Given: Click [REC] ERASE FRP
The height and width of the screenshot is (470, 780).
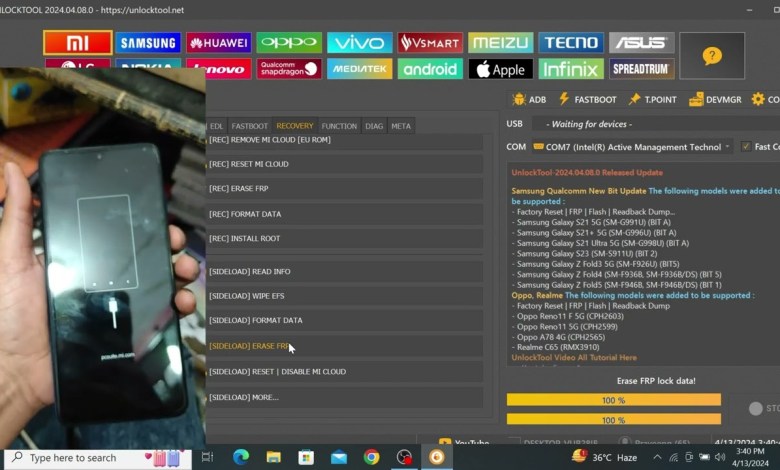Looking at the screenshot, I should (344, 188).
